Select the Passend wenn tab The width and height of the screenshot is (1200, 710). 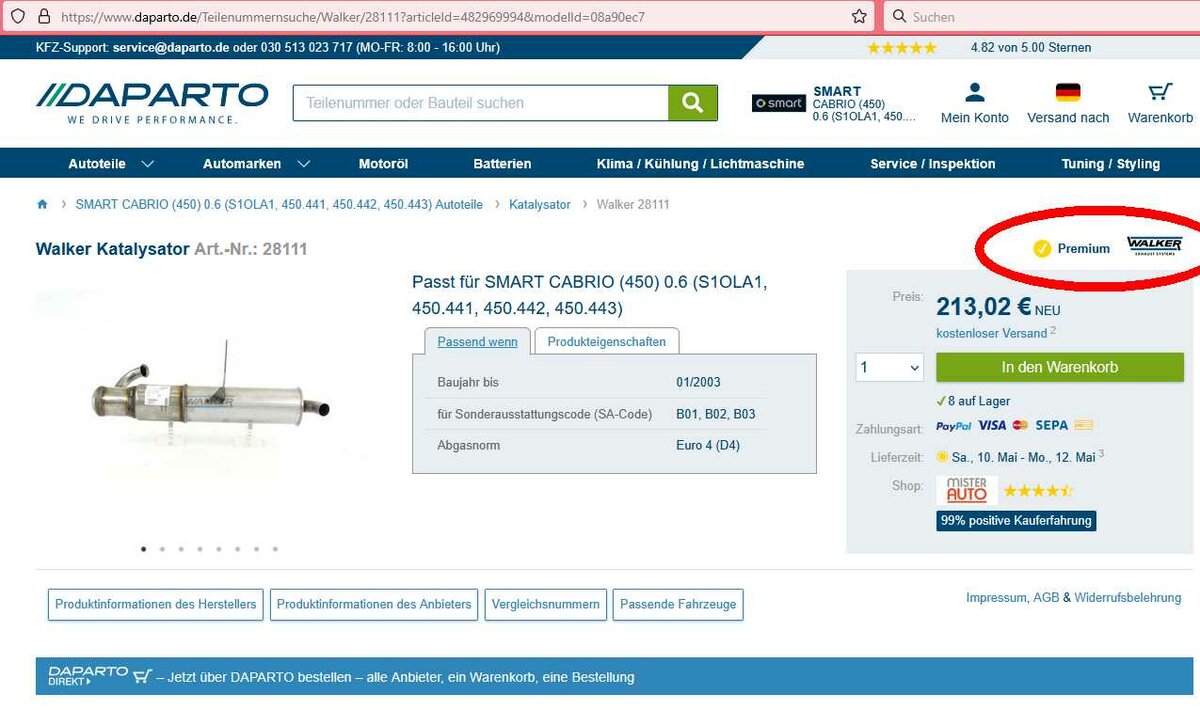(x=477, y=341)
